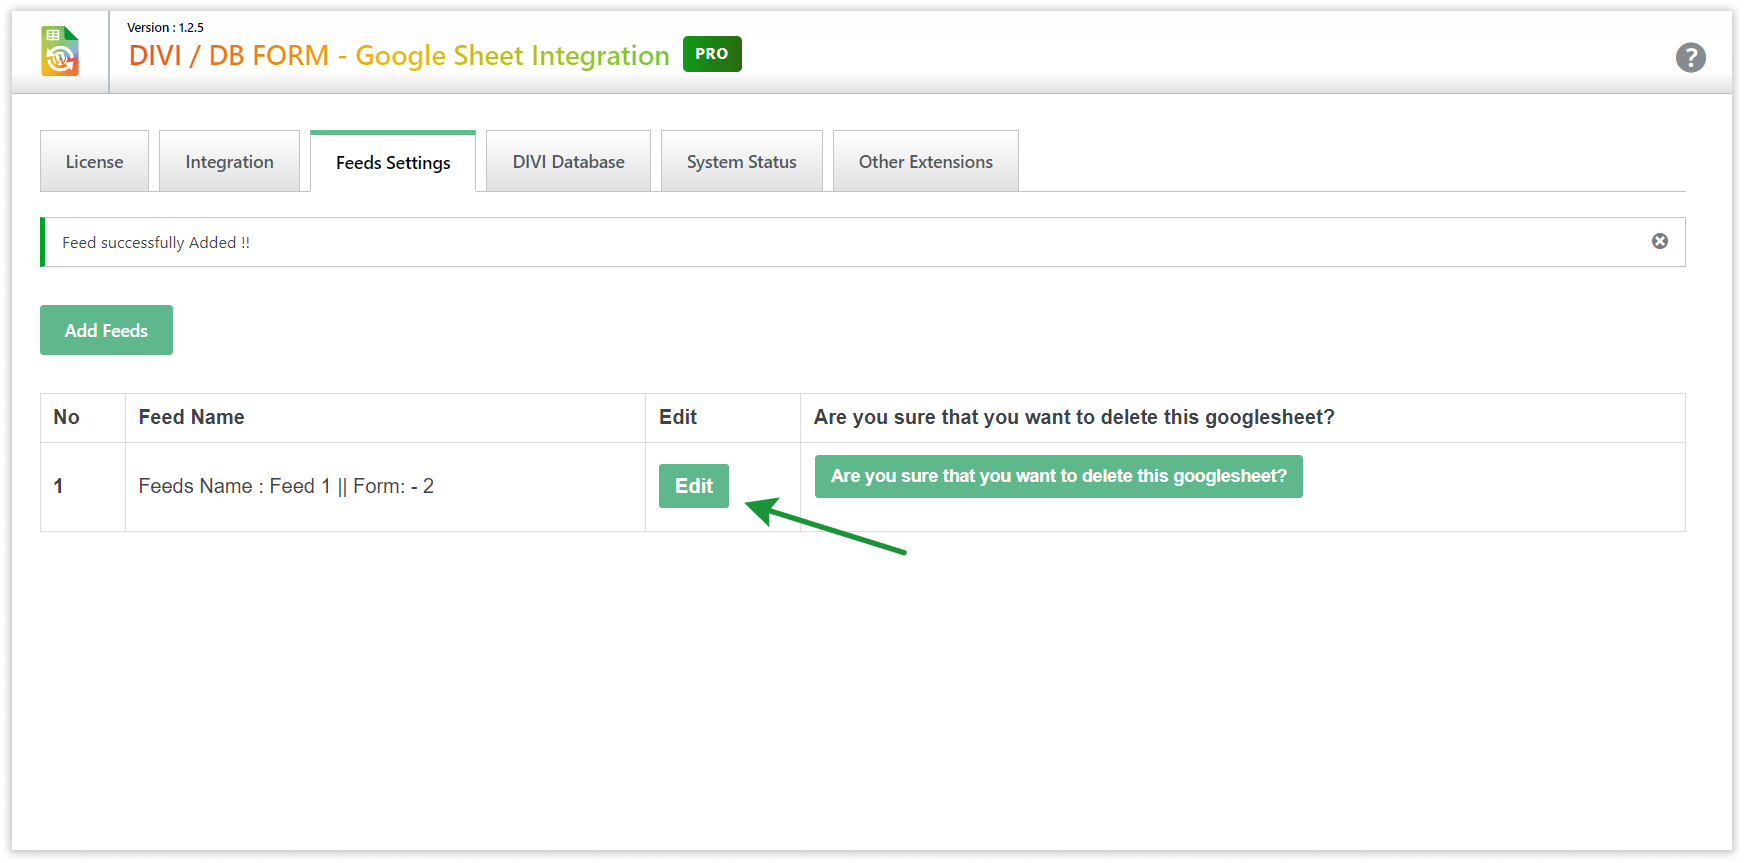The height and width of the screenshot is (863, 1744).
Task: Click the delete googlesheet column header
Action: pos(1073,417)
